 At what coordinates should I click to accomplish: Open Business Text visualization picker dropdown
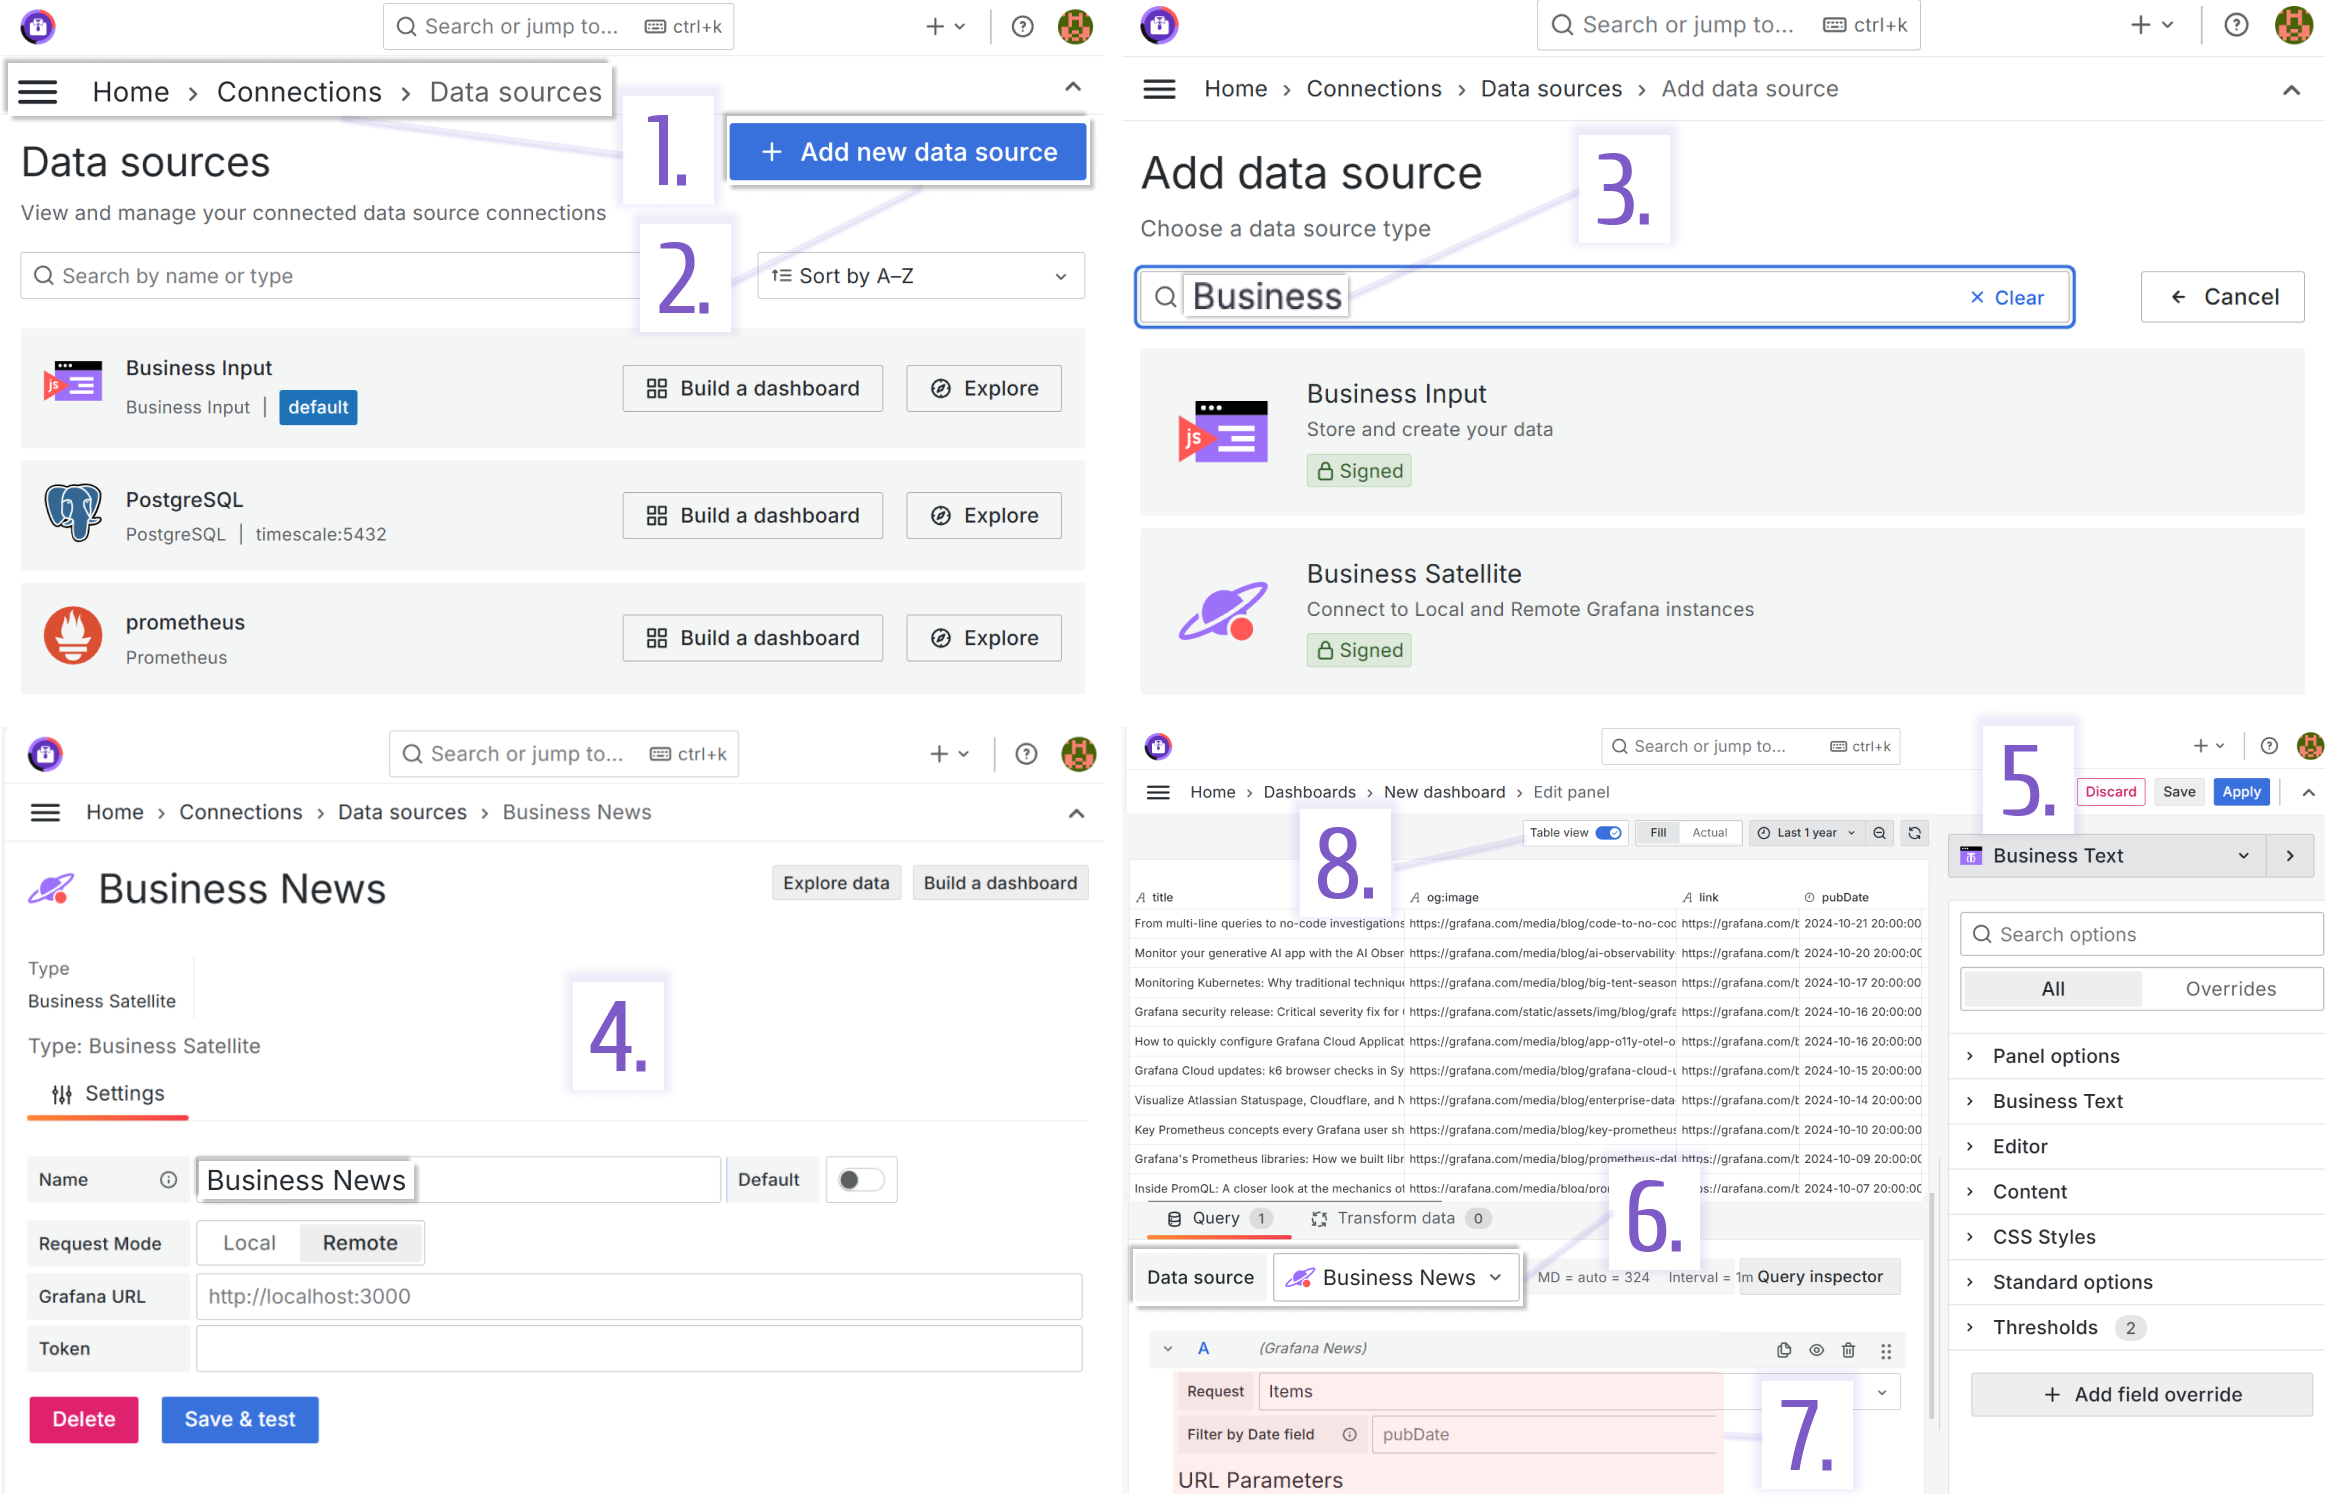[x=2106, y=856]
